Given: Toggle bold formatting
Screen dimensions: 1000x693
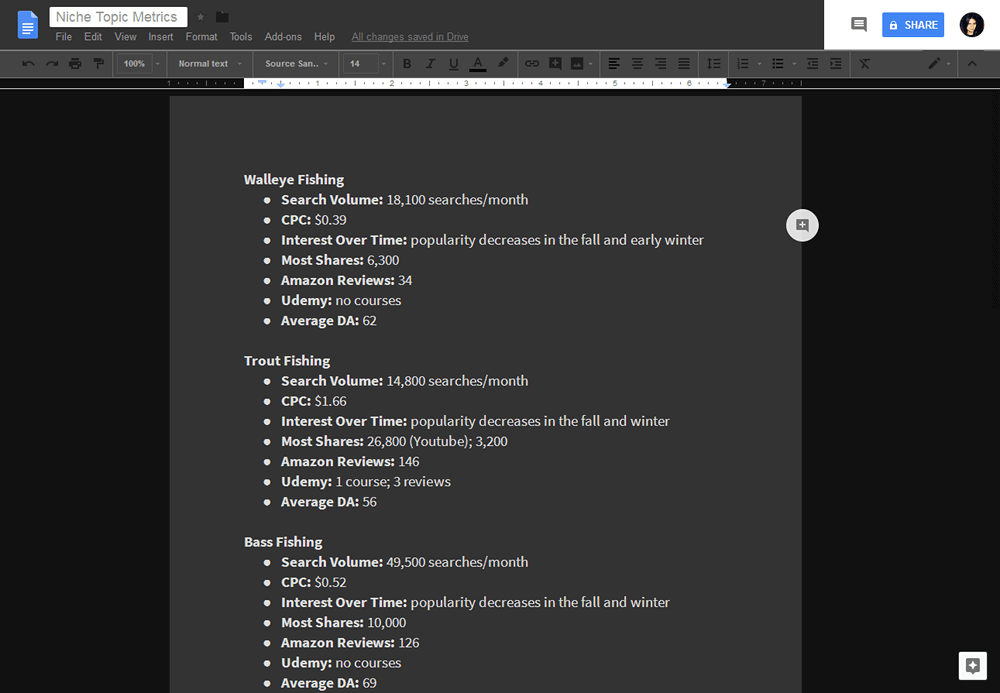Looking at the screenshot, I should (x=407, y=64).
